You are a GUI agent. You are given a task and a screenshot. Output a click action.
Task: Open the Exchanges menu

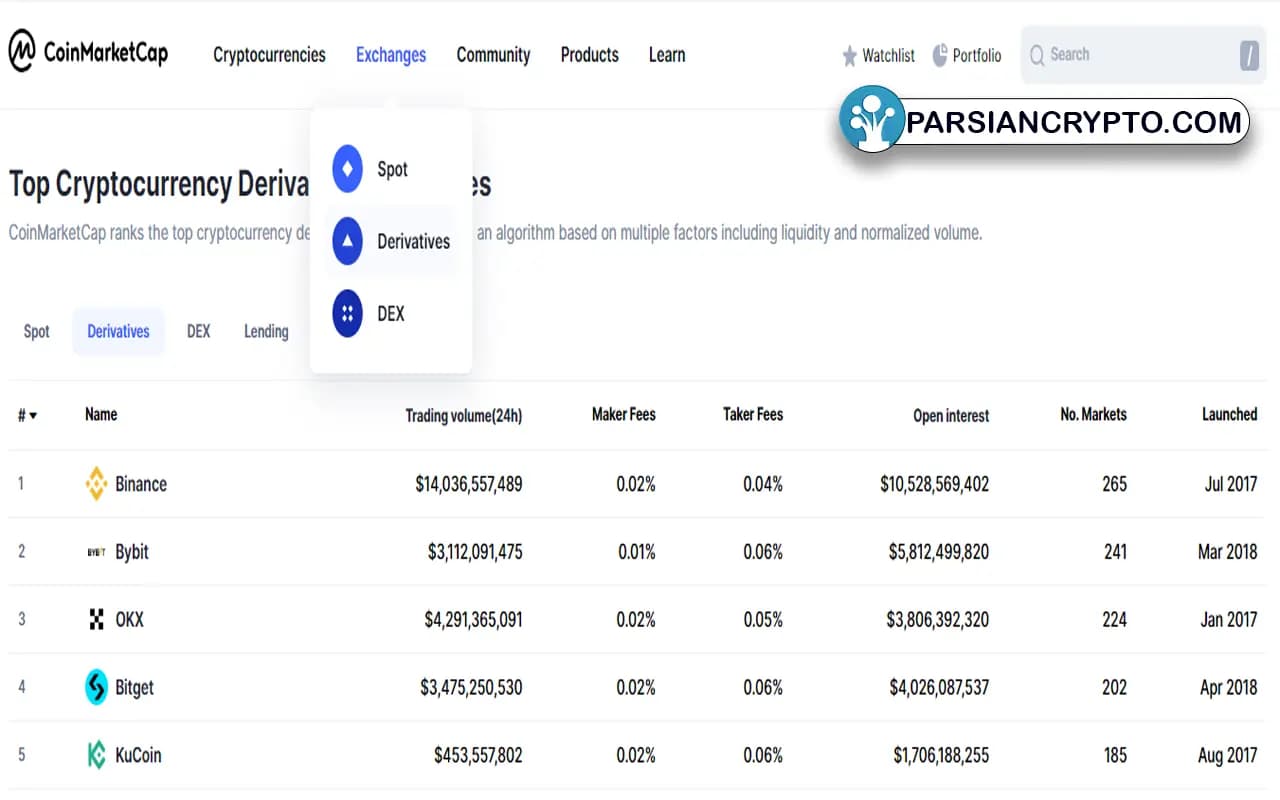391,55
